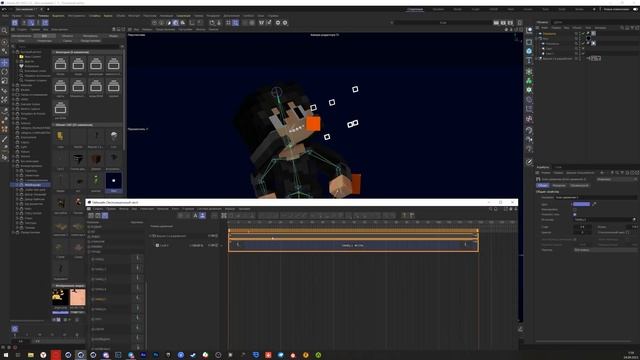
Task: Open Photoshop from taskbar
Action: (156, 355)
